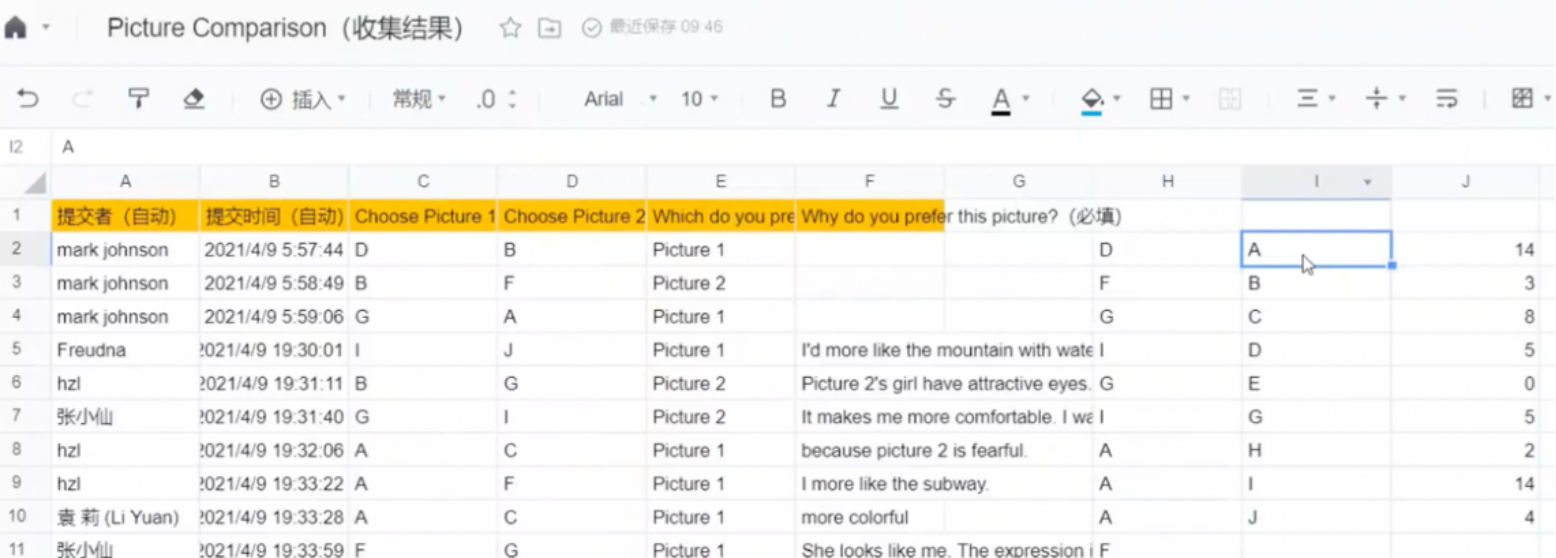This screenshot has height=558, width=1556.
Task: Select the format painter tool
Action: tap(138, 99)
